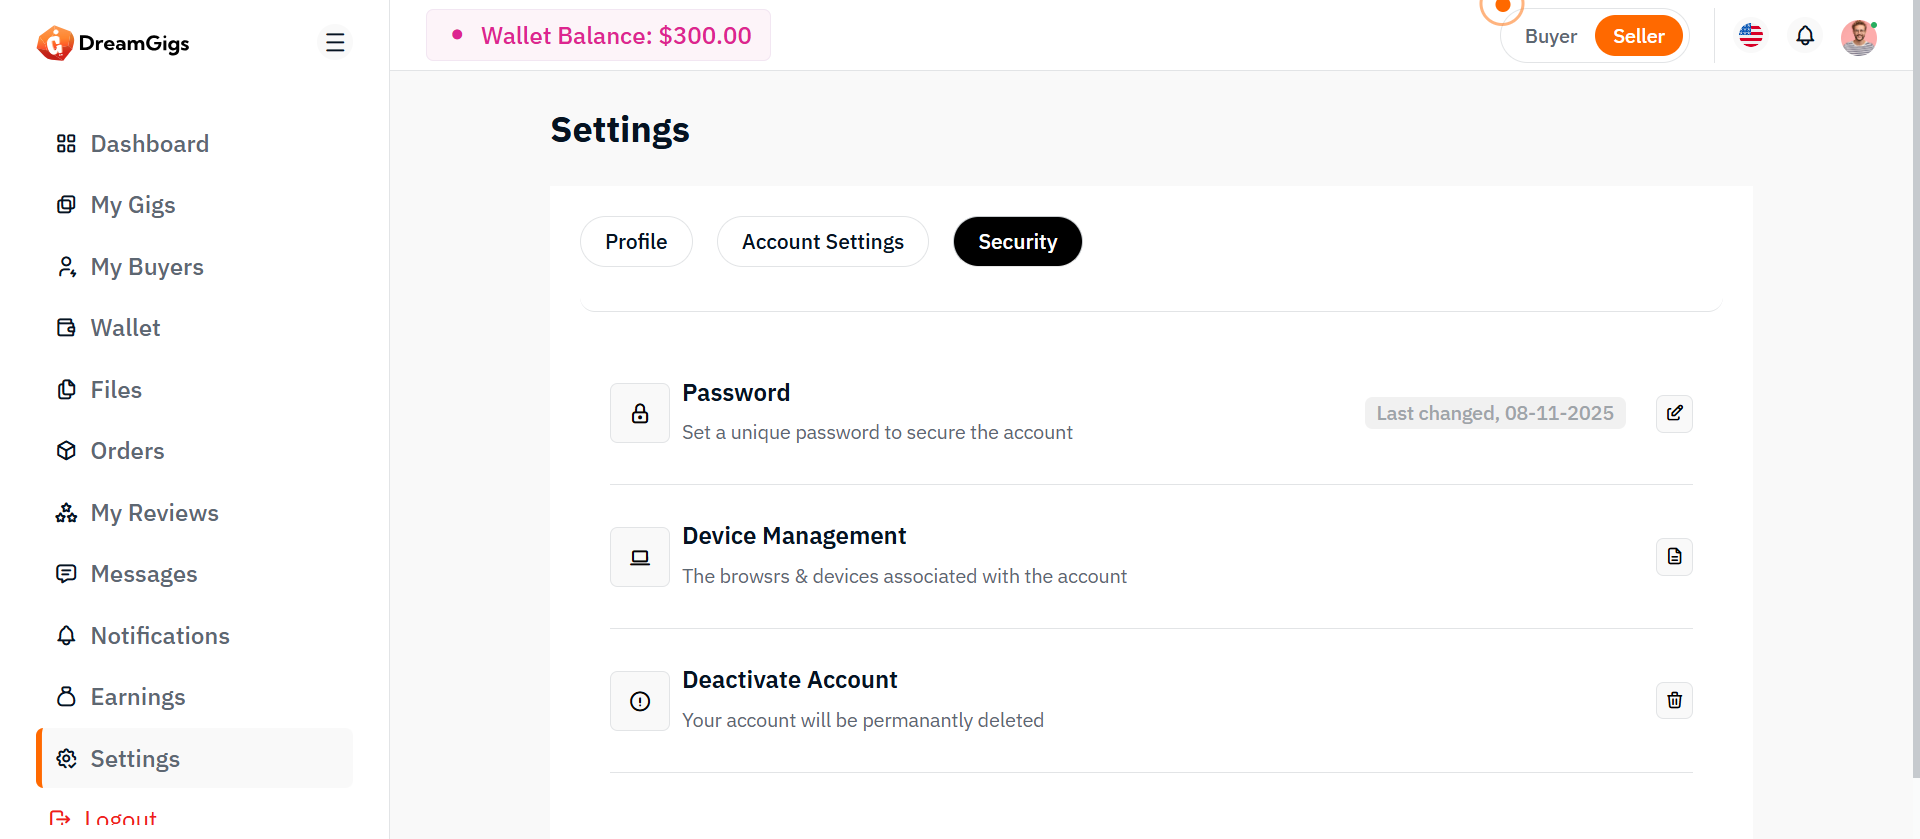Image resolution: width=1920 pixels, height=839 pixels.
Task: Open the user avatar profile menu
Action: tap(1858, 37)
